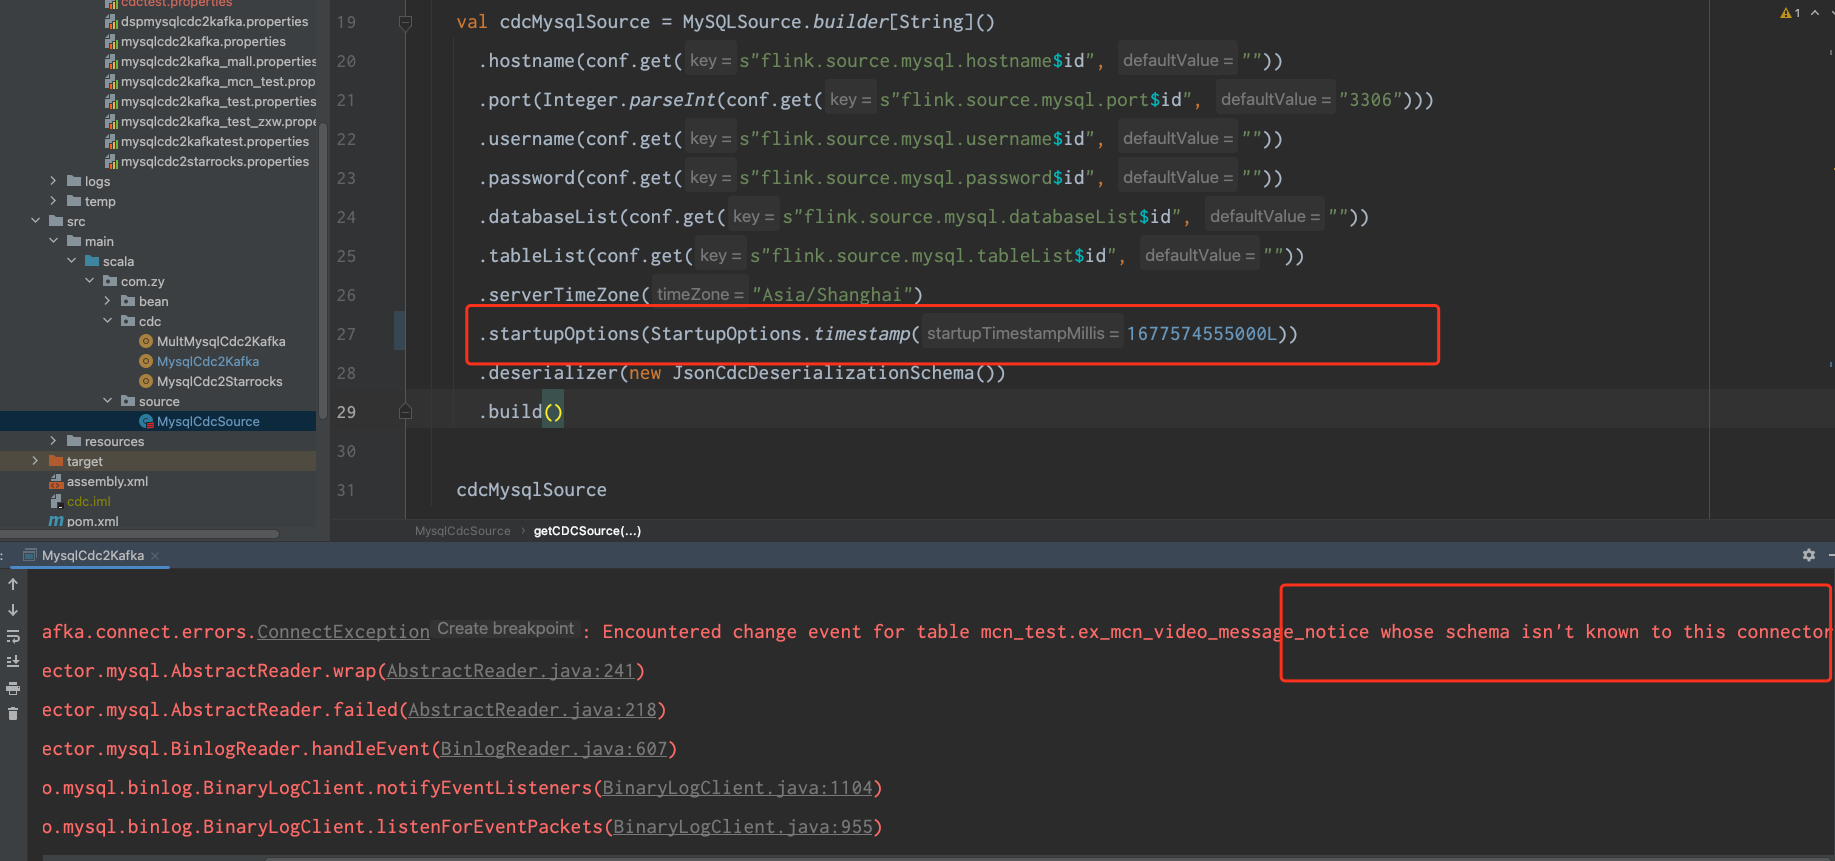Click the up stack trace arrow icon
The height and width of the screenshot is (861, 1835).
13,584
